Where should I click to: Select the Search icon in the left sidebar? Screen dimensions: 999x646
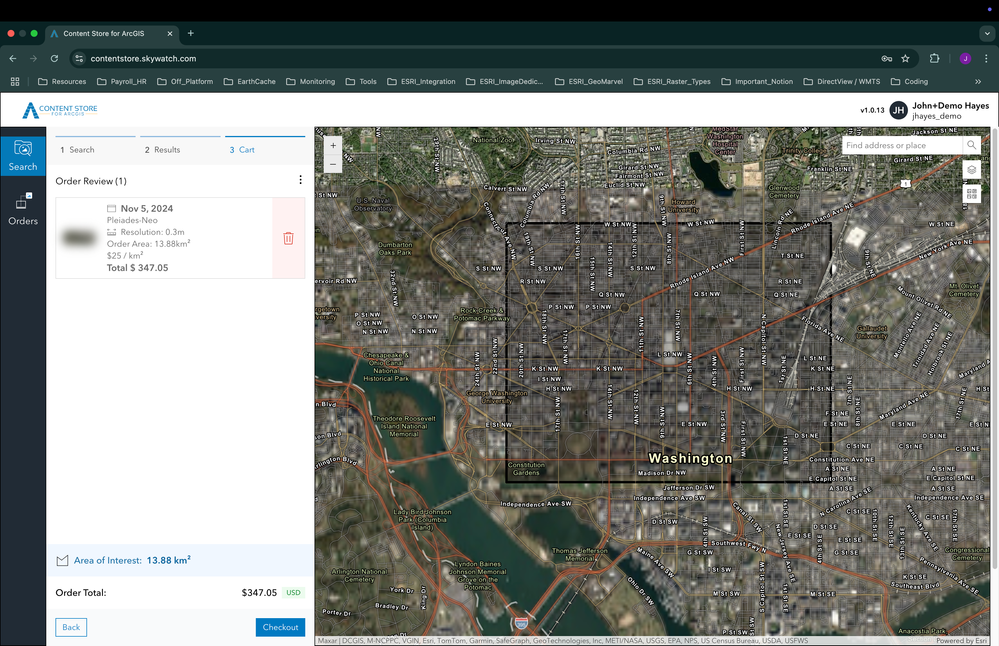[22, 155]
